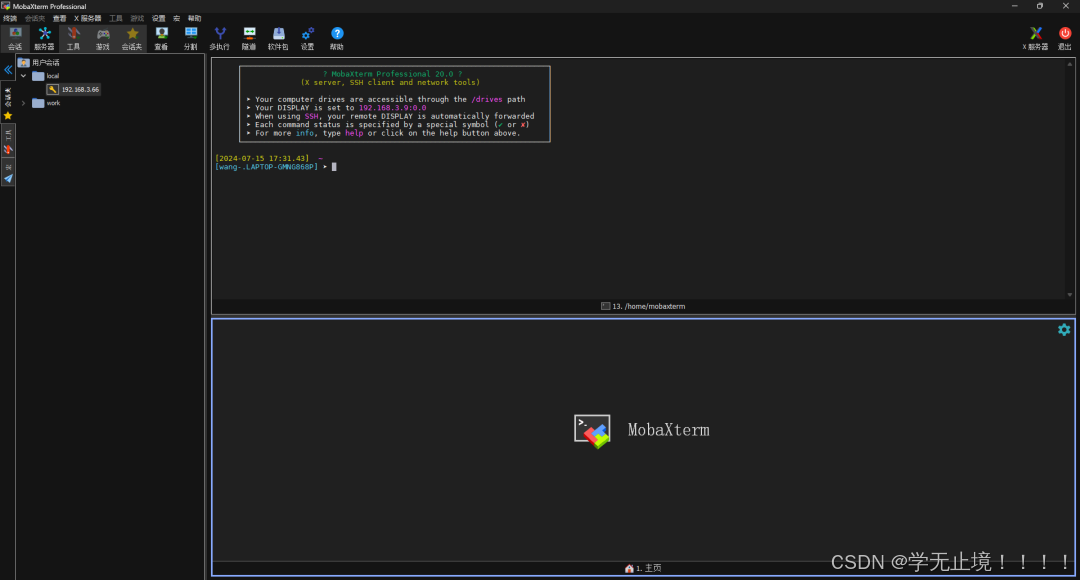Click the MobaXterm app icon in title bar

tap(6, 6)
